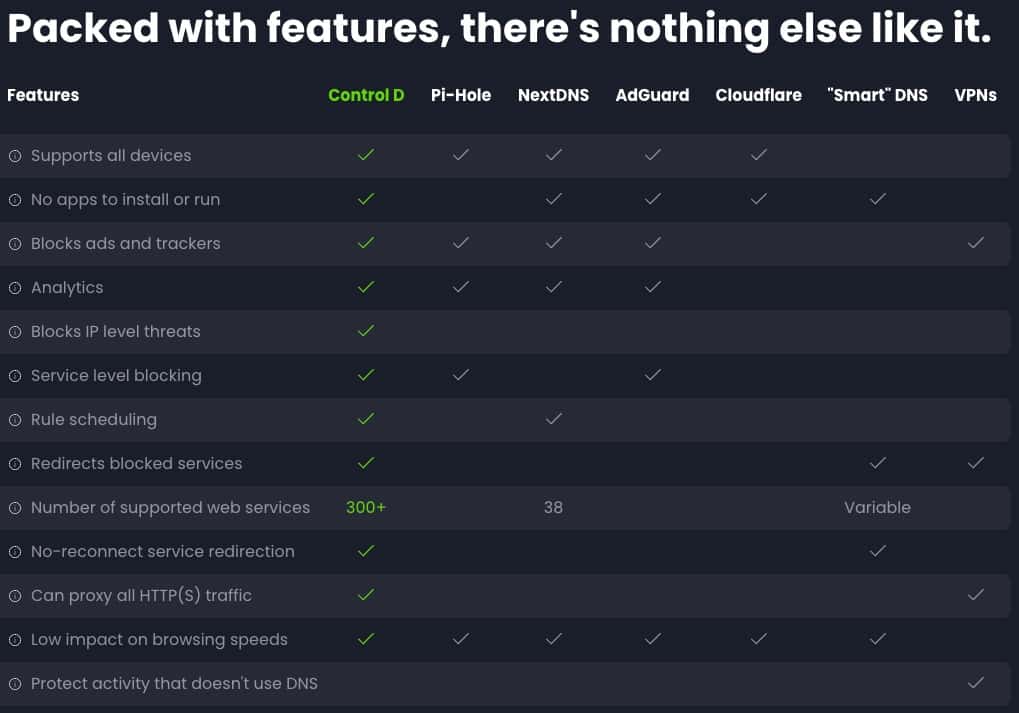1019x713 pixels.
Task: Select the "Smart" DNS checkmark for No-reconnect service redirection
Action: coord(877,551)
